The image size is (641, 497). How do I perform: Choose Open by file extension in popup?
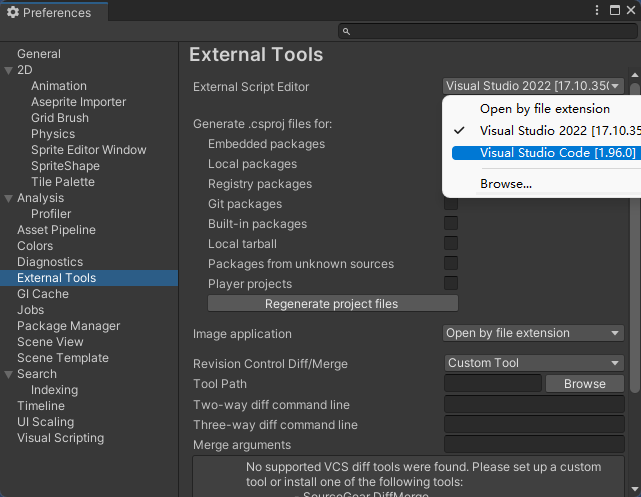coord(545,109)
